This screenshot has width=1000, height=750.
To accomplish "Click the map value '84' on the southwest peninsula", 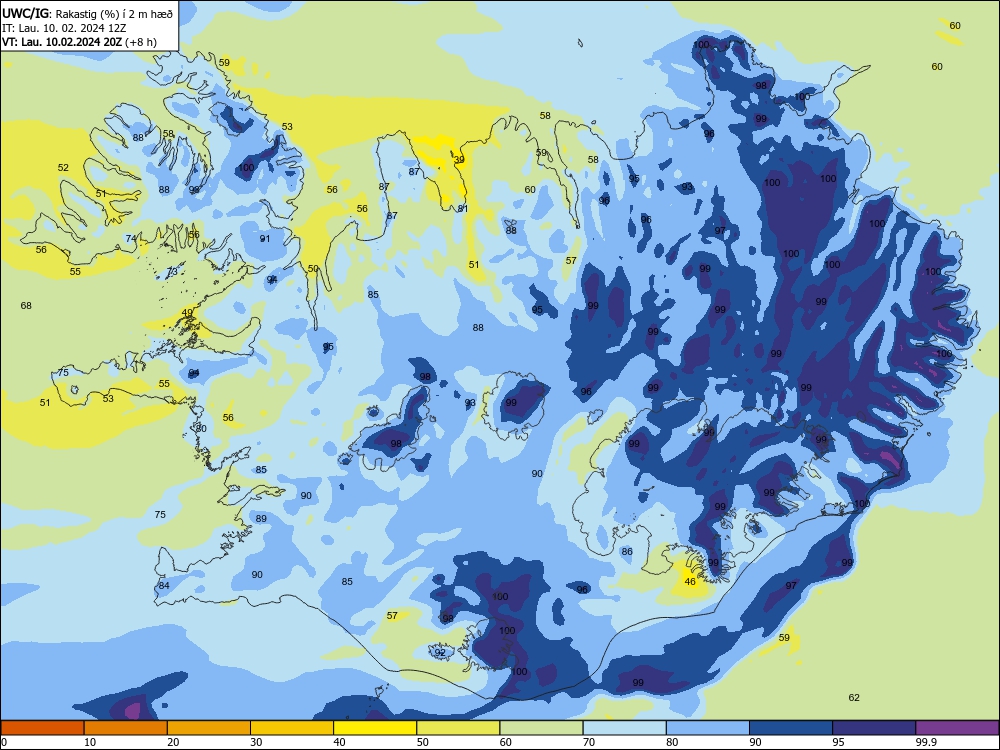I will pyautogui.click(x=164, y=585).
